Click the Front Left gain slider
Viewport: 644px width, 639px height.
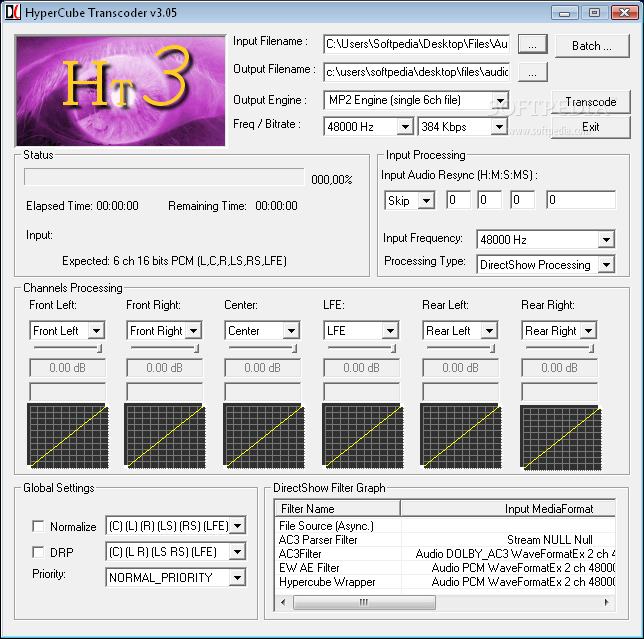pos(68,348)
